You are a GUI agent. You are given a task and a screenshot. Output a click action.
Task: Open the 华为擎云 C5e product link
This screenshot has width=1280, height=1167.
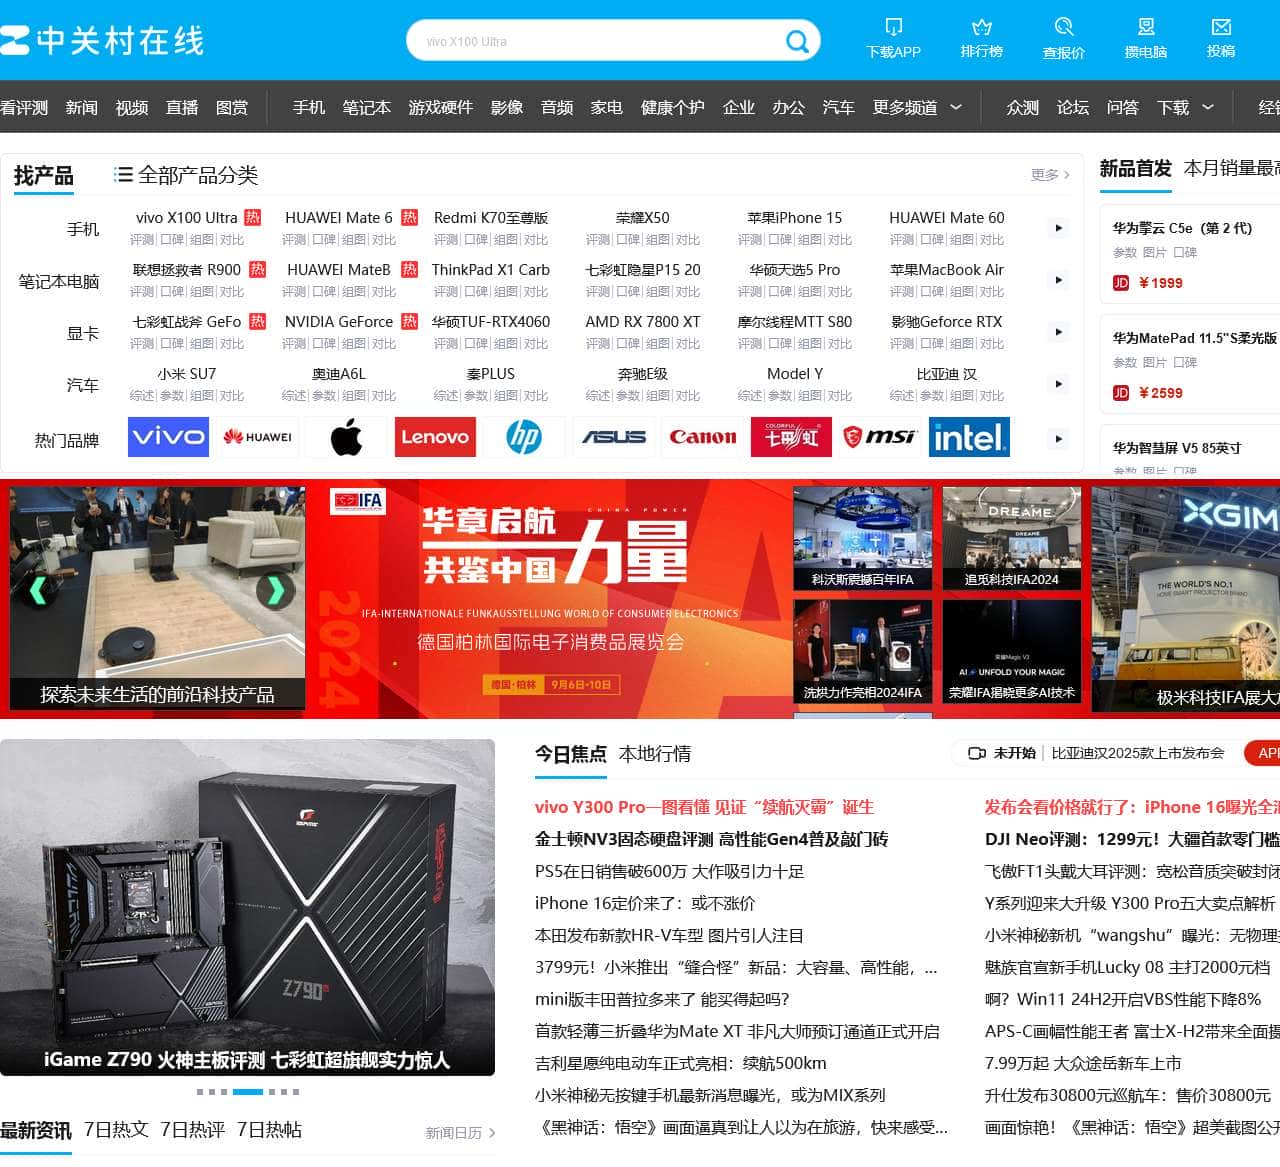click(x=1183, y=228)
